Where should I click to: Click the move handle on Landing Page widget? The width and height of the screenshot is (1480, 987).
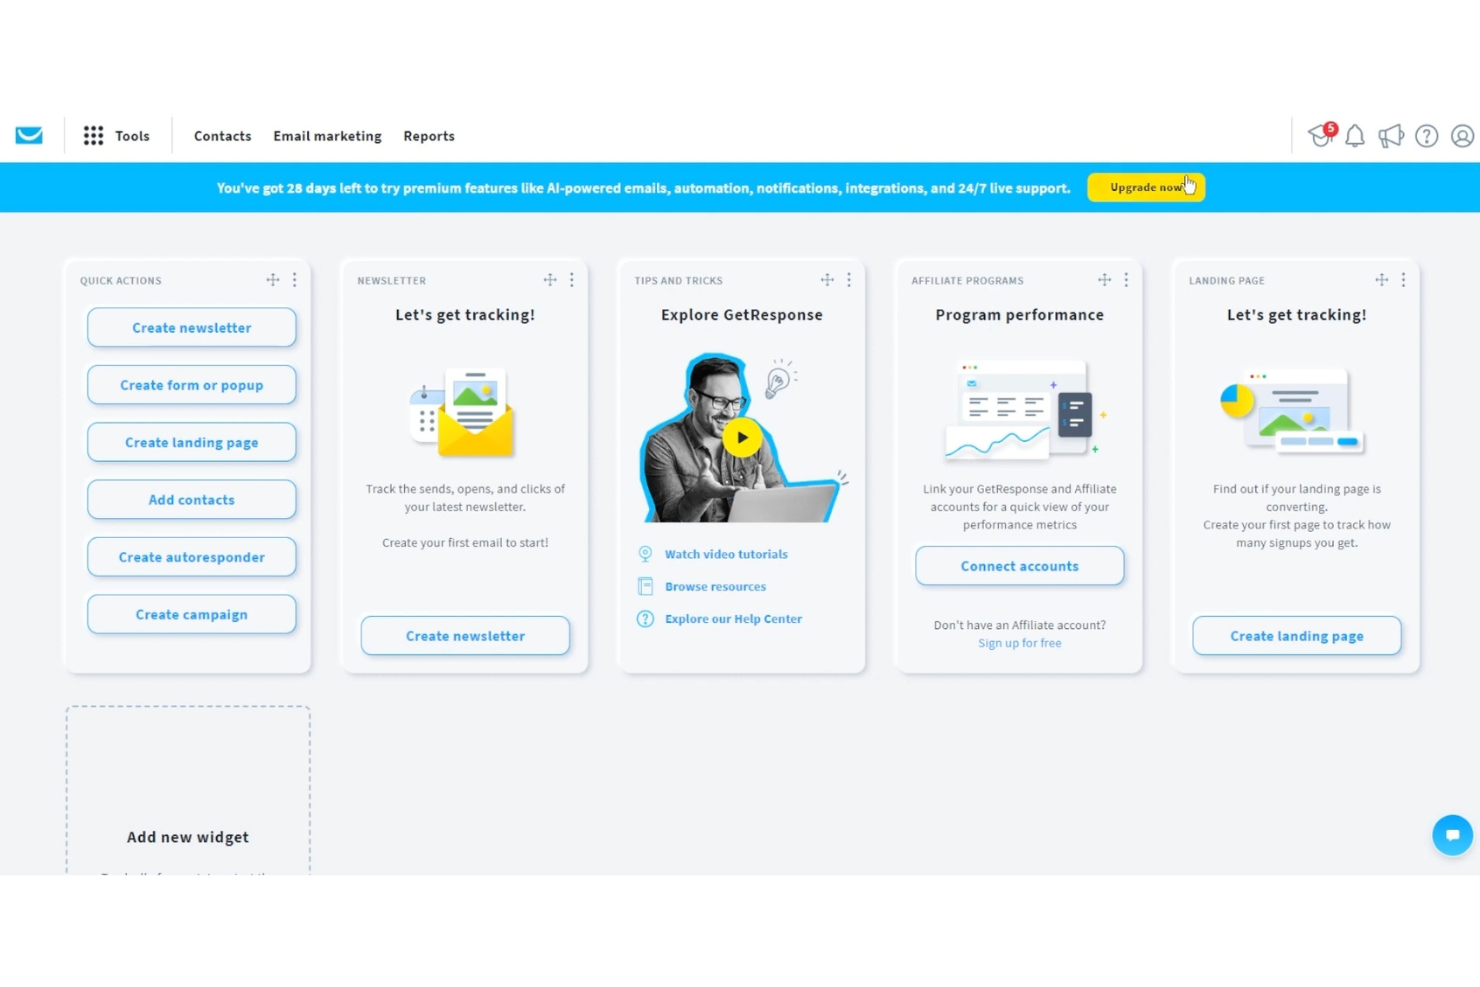(1382, 280)
